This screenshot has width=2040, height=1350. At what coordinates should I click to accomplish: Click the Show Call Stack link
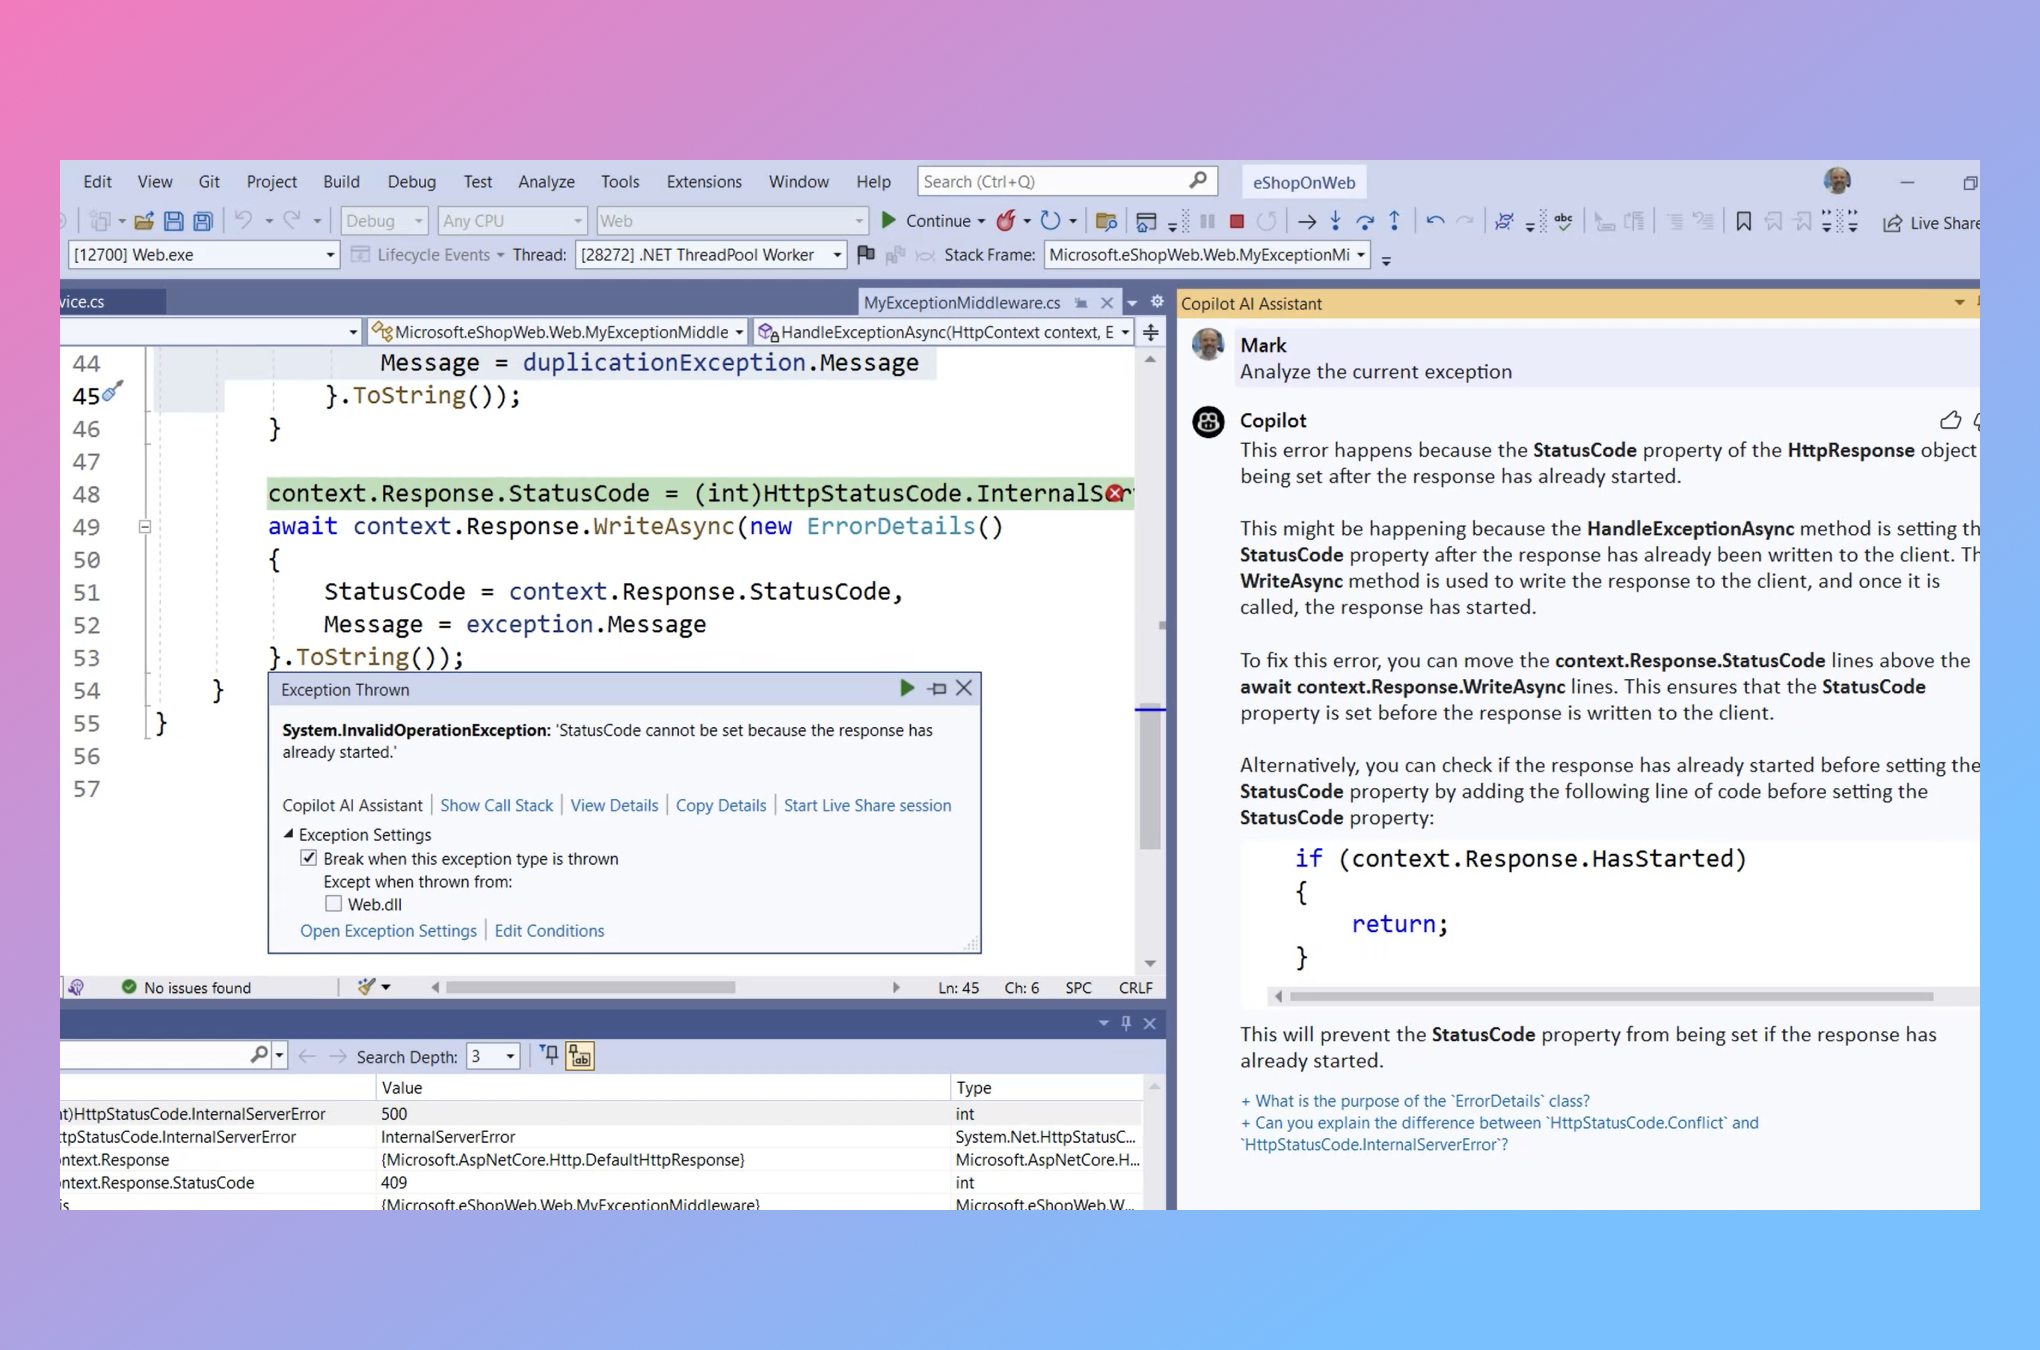497,805
